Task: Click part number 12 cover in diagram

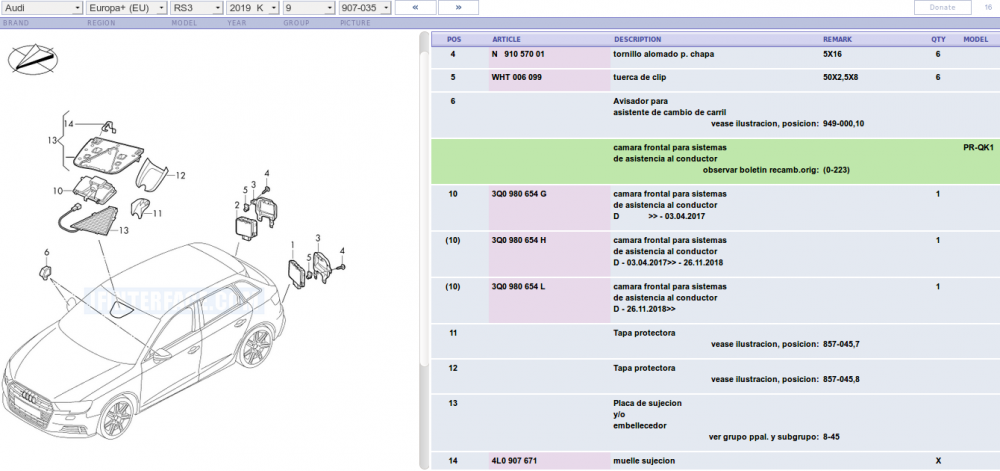Action: (152, 174)
